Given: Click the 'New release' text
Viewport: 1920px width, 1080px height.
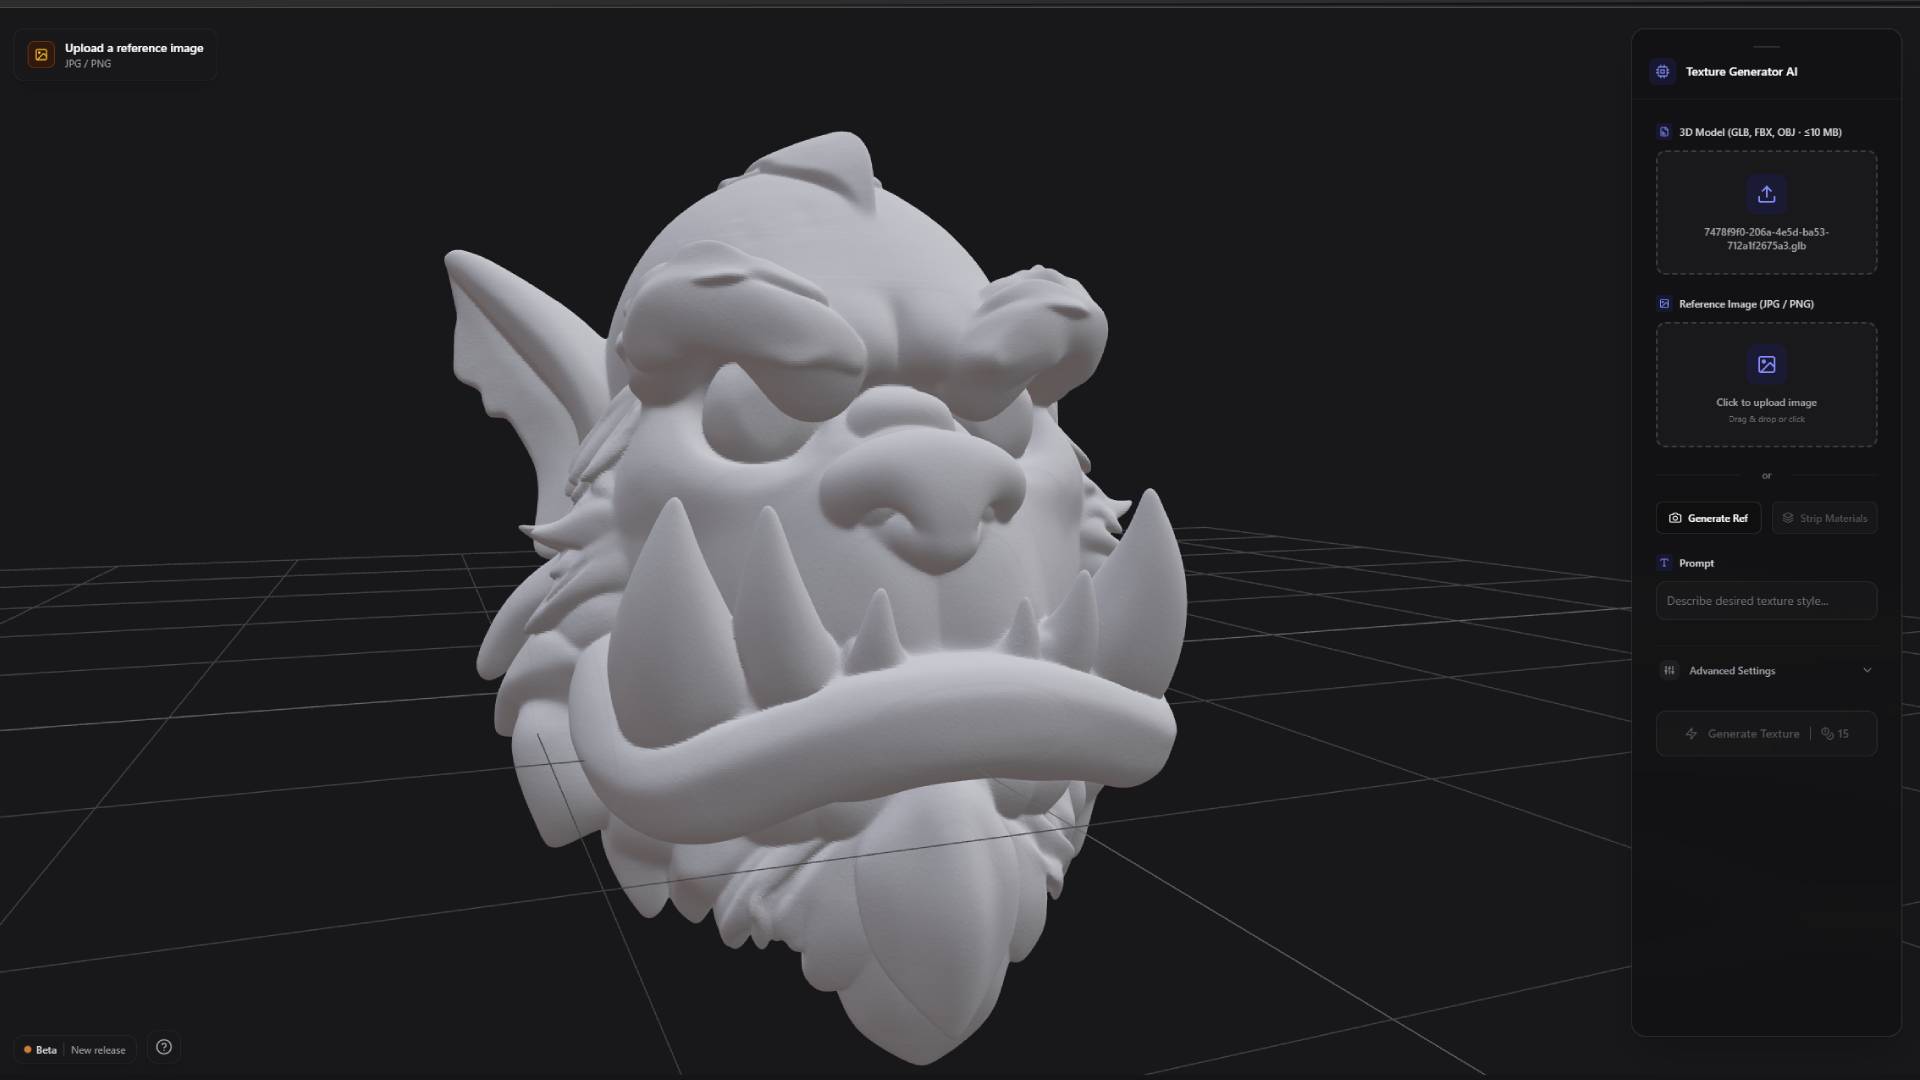Looking at the screenshot, I should tap(98, 1050).
